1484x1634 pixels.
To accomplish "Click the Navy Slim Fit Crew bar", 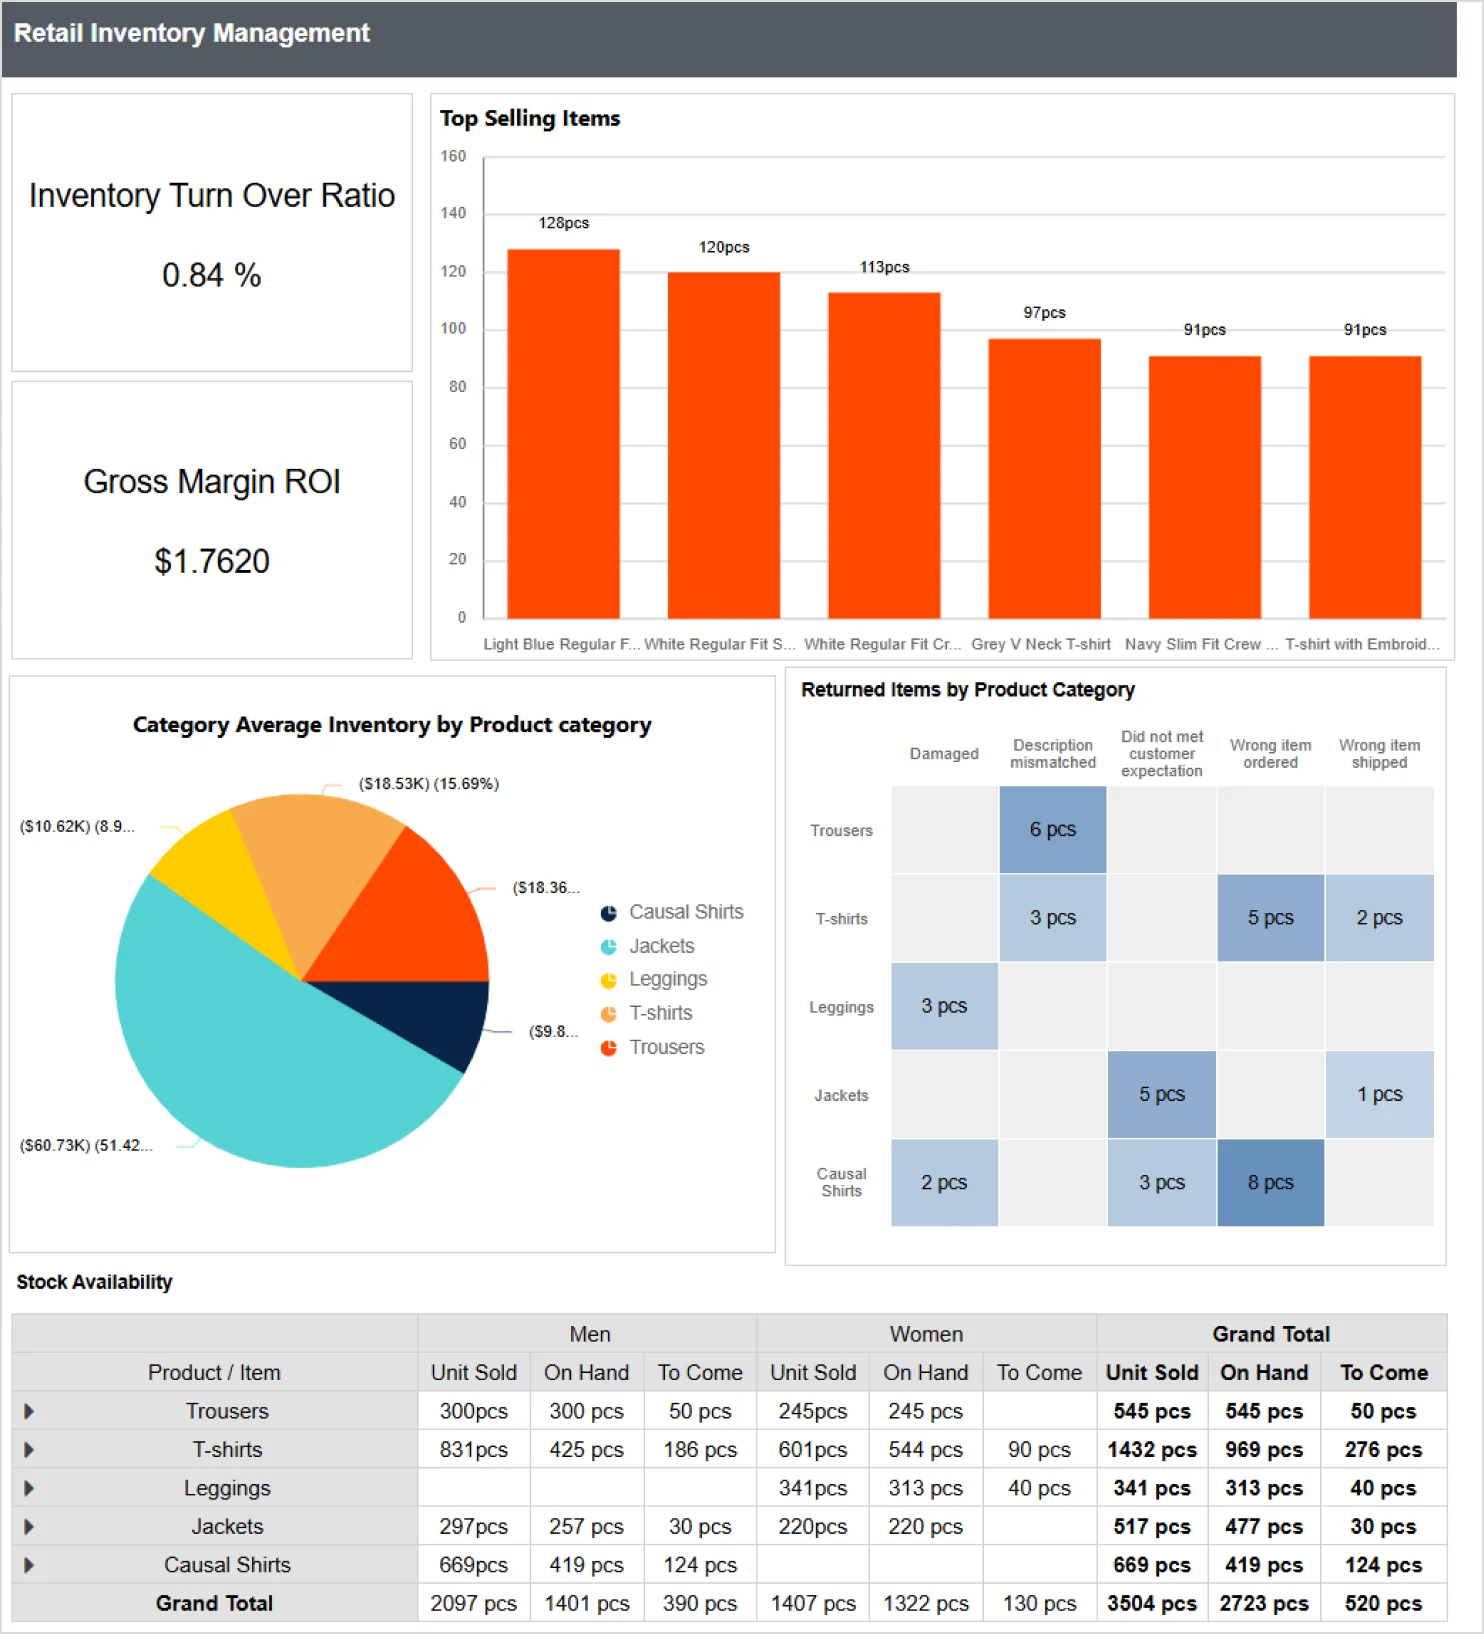I will (1205, 487).
